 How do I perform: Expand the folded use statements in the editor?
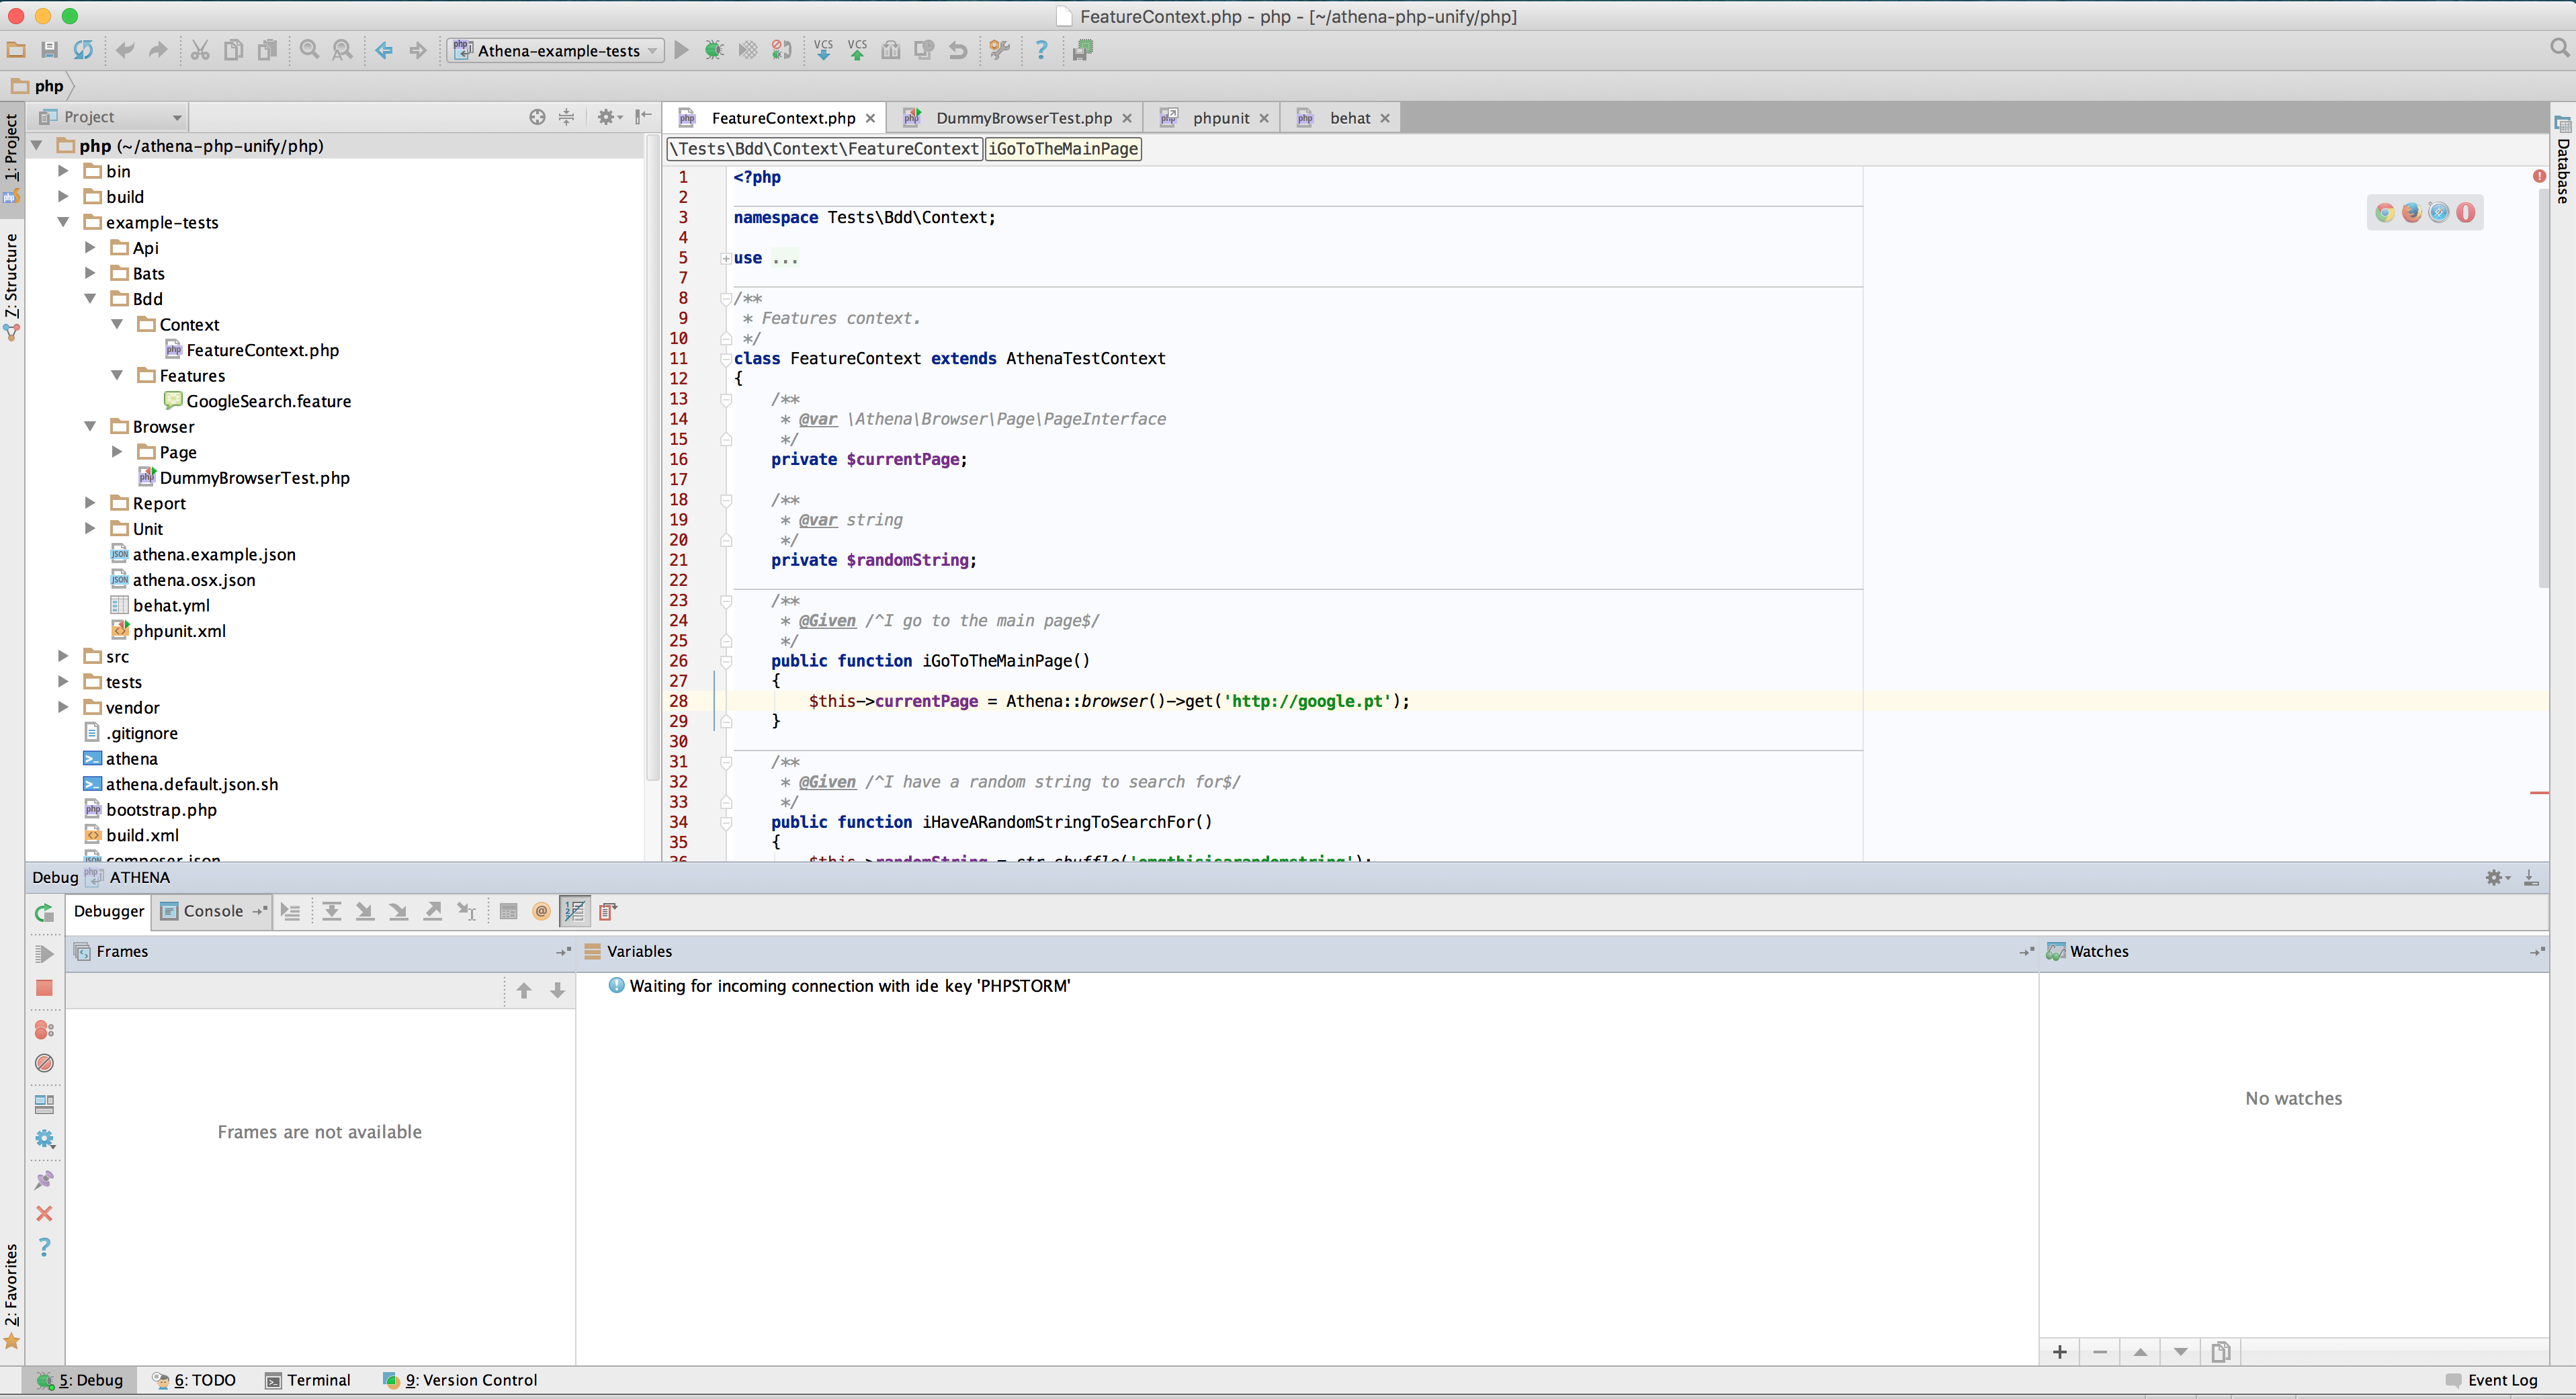point(726,258)
